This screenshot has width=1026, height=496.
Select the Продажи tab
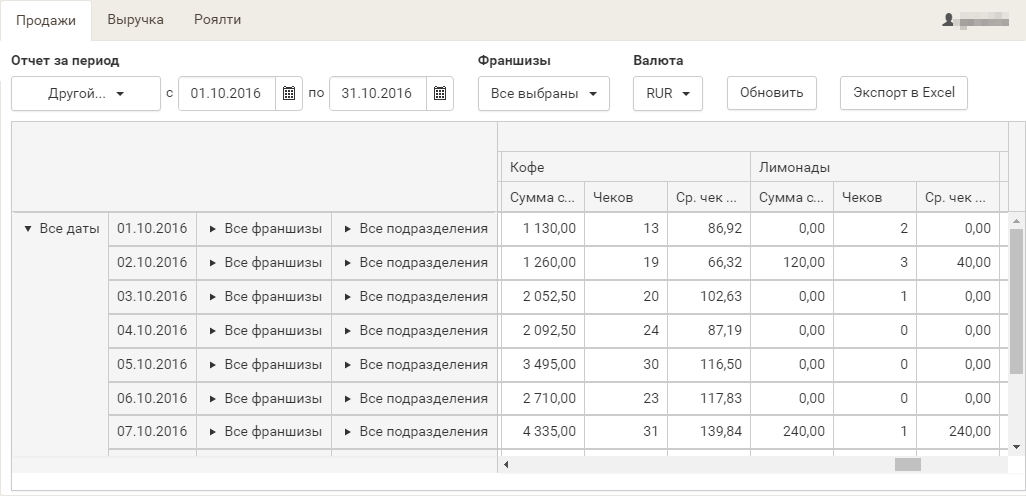point(46,20)
